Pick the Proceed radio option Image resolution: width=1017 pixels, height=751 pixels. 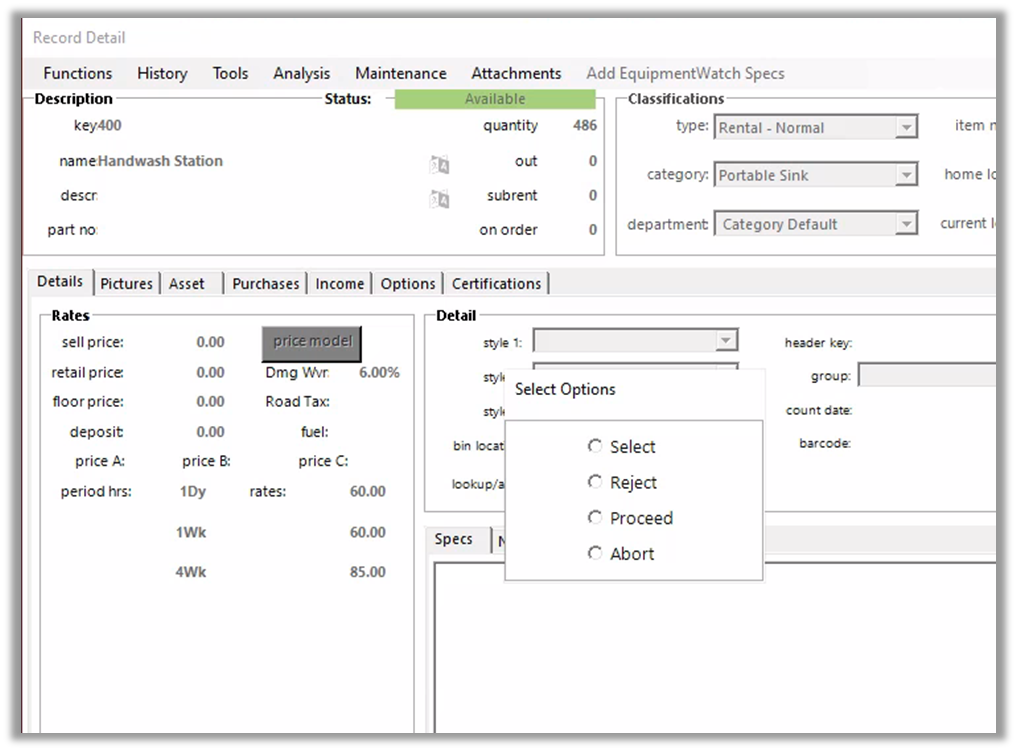pos(595,518)
